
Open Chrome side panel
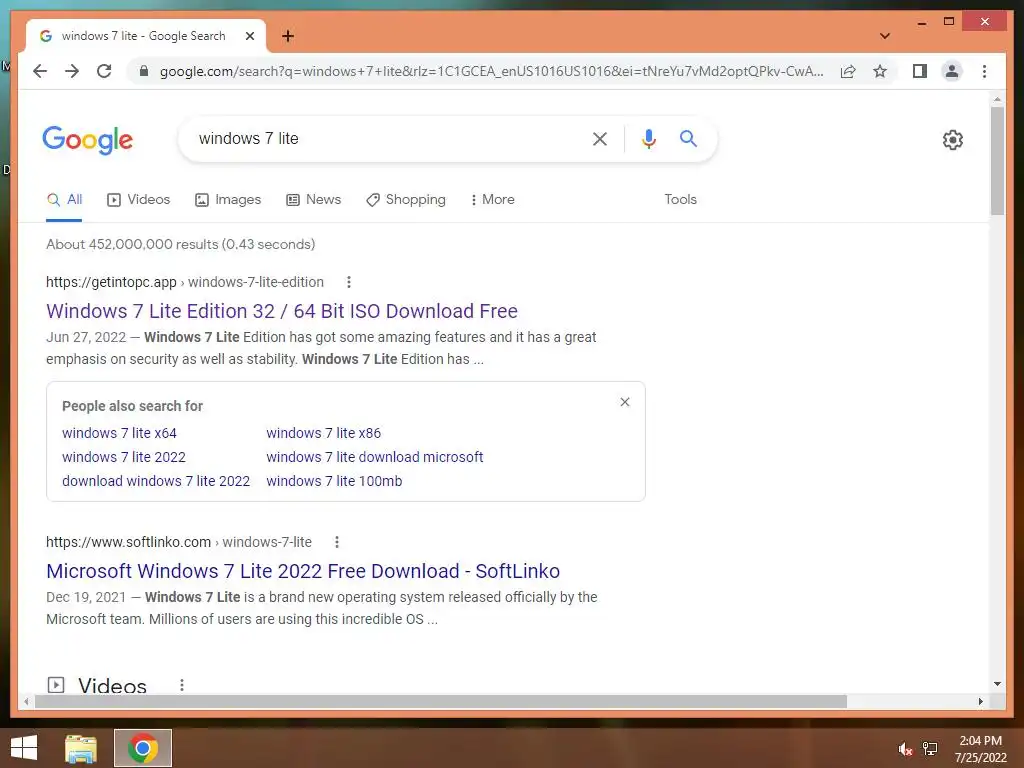[920, 71]
